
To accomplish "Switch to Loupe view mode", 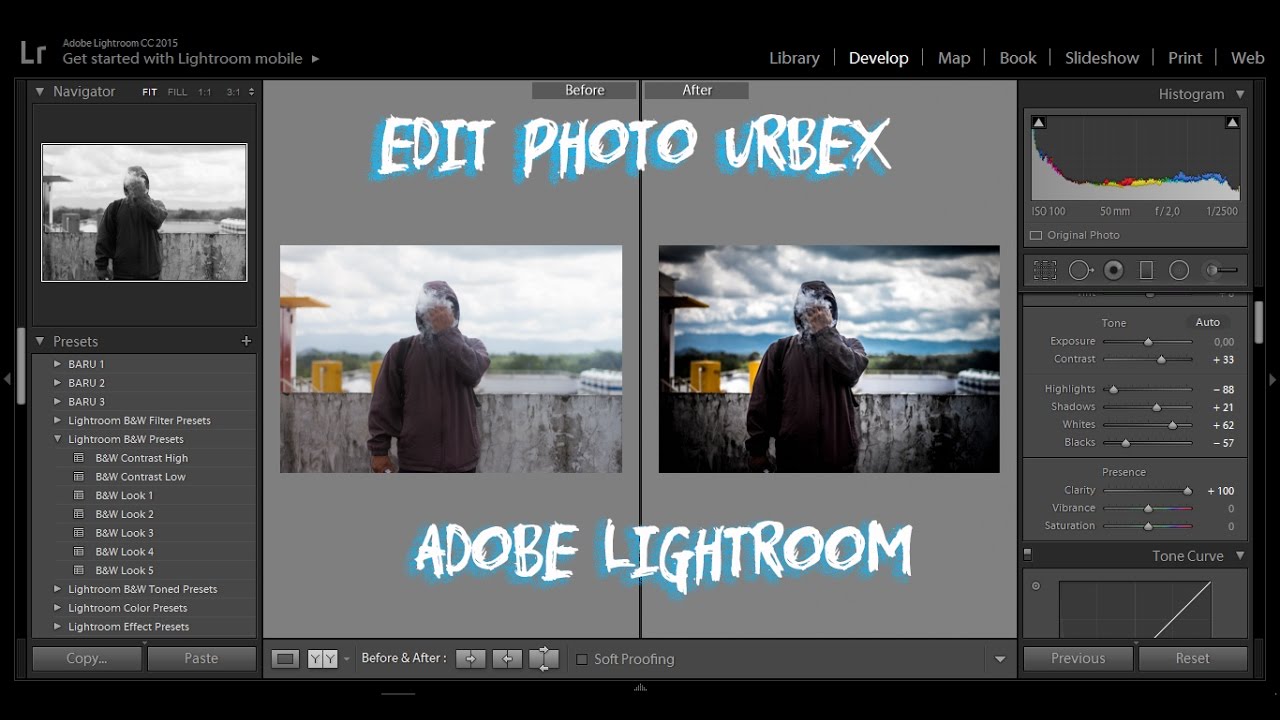I will coord(286,659).
